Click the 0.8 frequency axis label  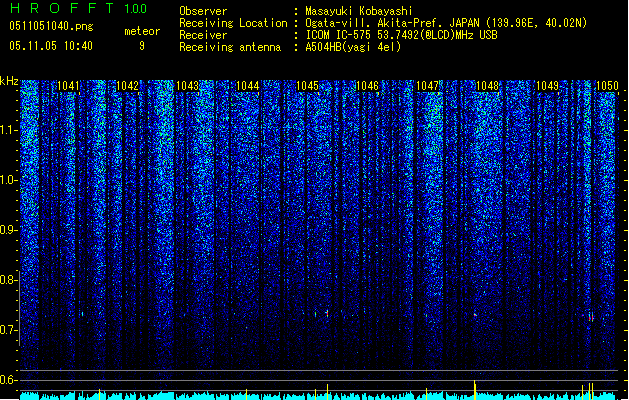tap(8, 280)
